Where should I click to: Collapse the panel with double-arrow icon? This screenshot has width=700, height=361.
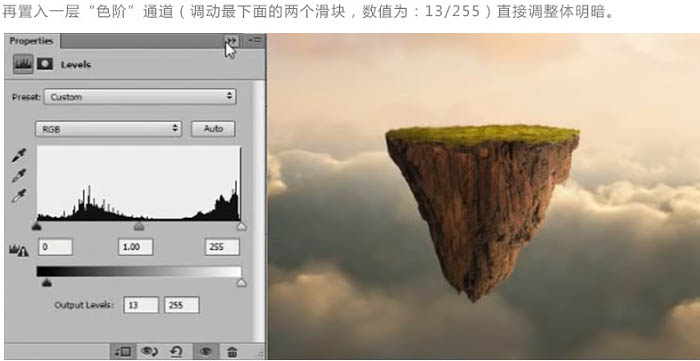pos(232,41)
